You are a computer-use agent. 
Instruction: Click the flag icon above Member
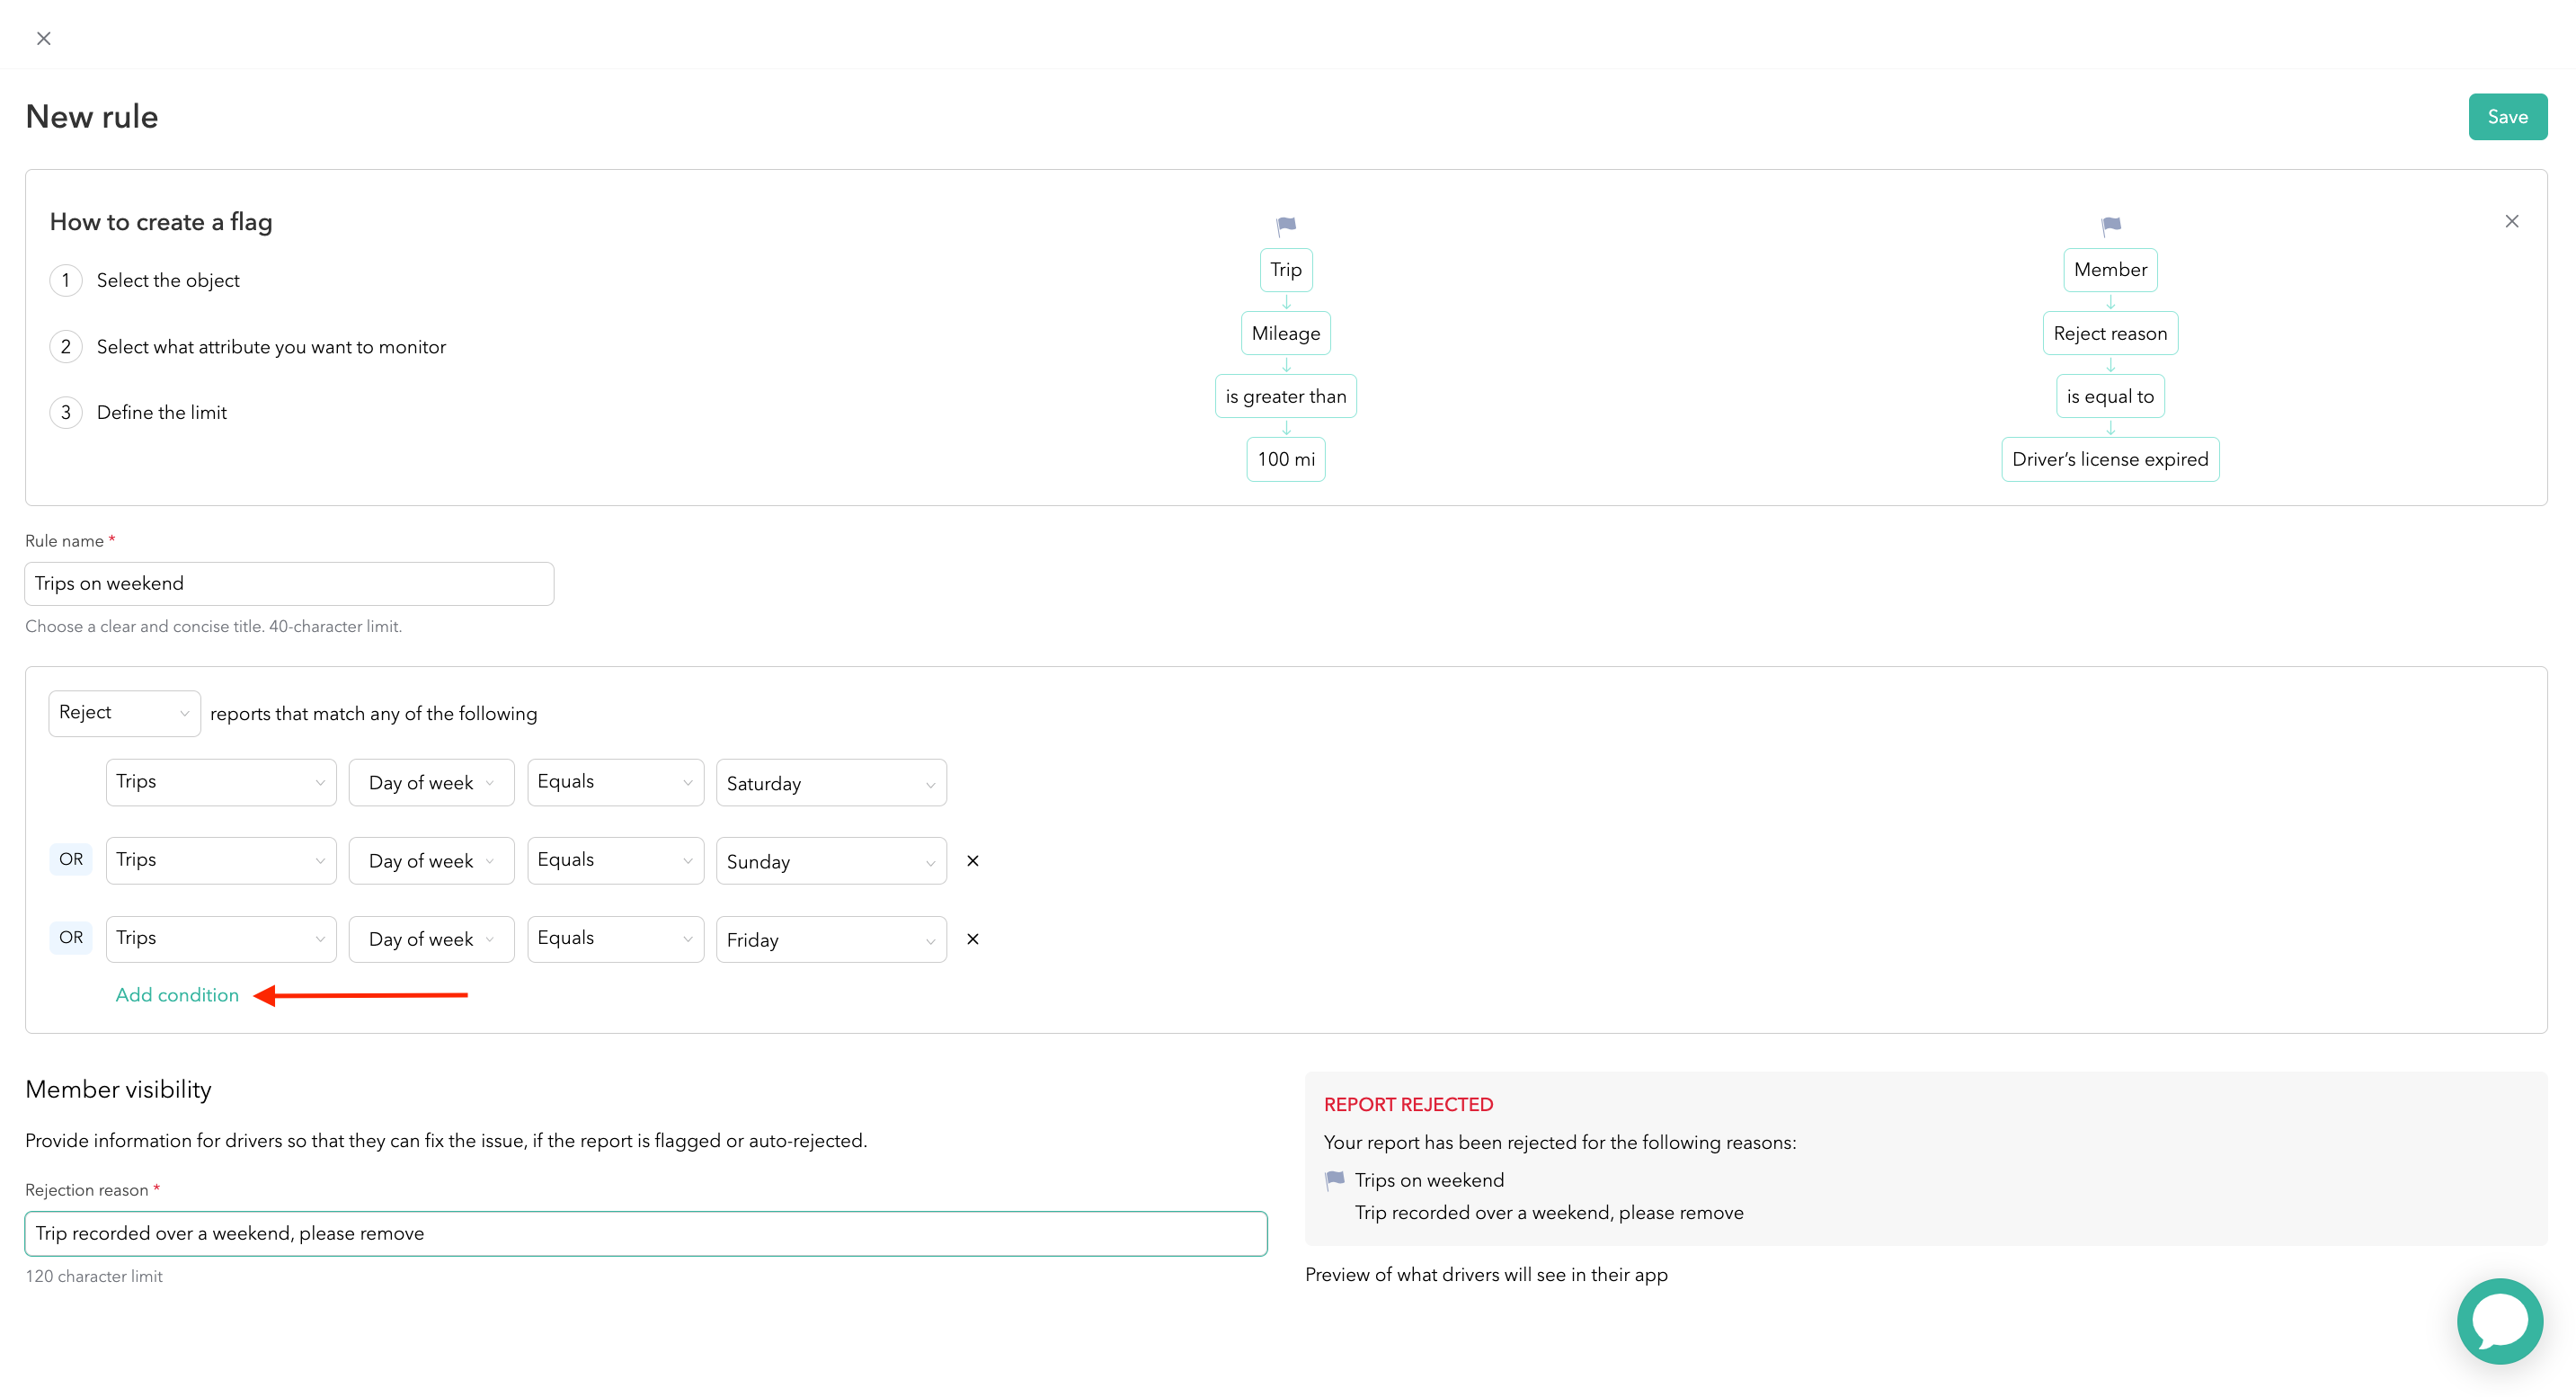click(x=2110, y=225)
